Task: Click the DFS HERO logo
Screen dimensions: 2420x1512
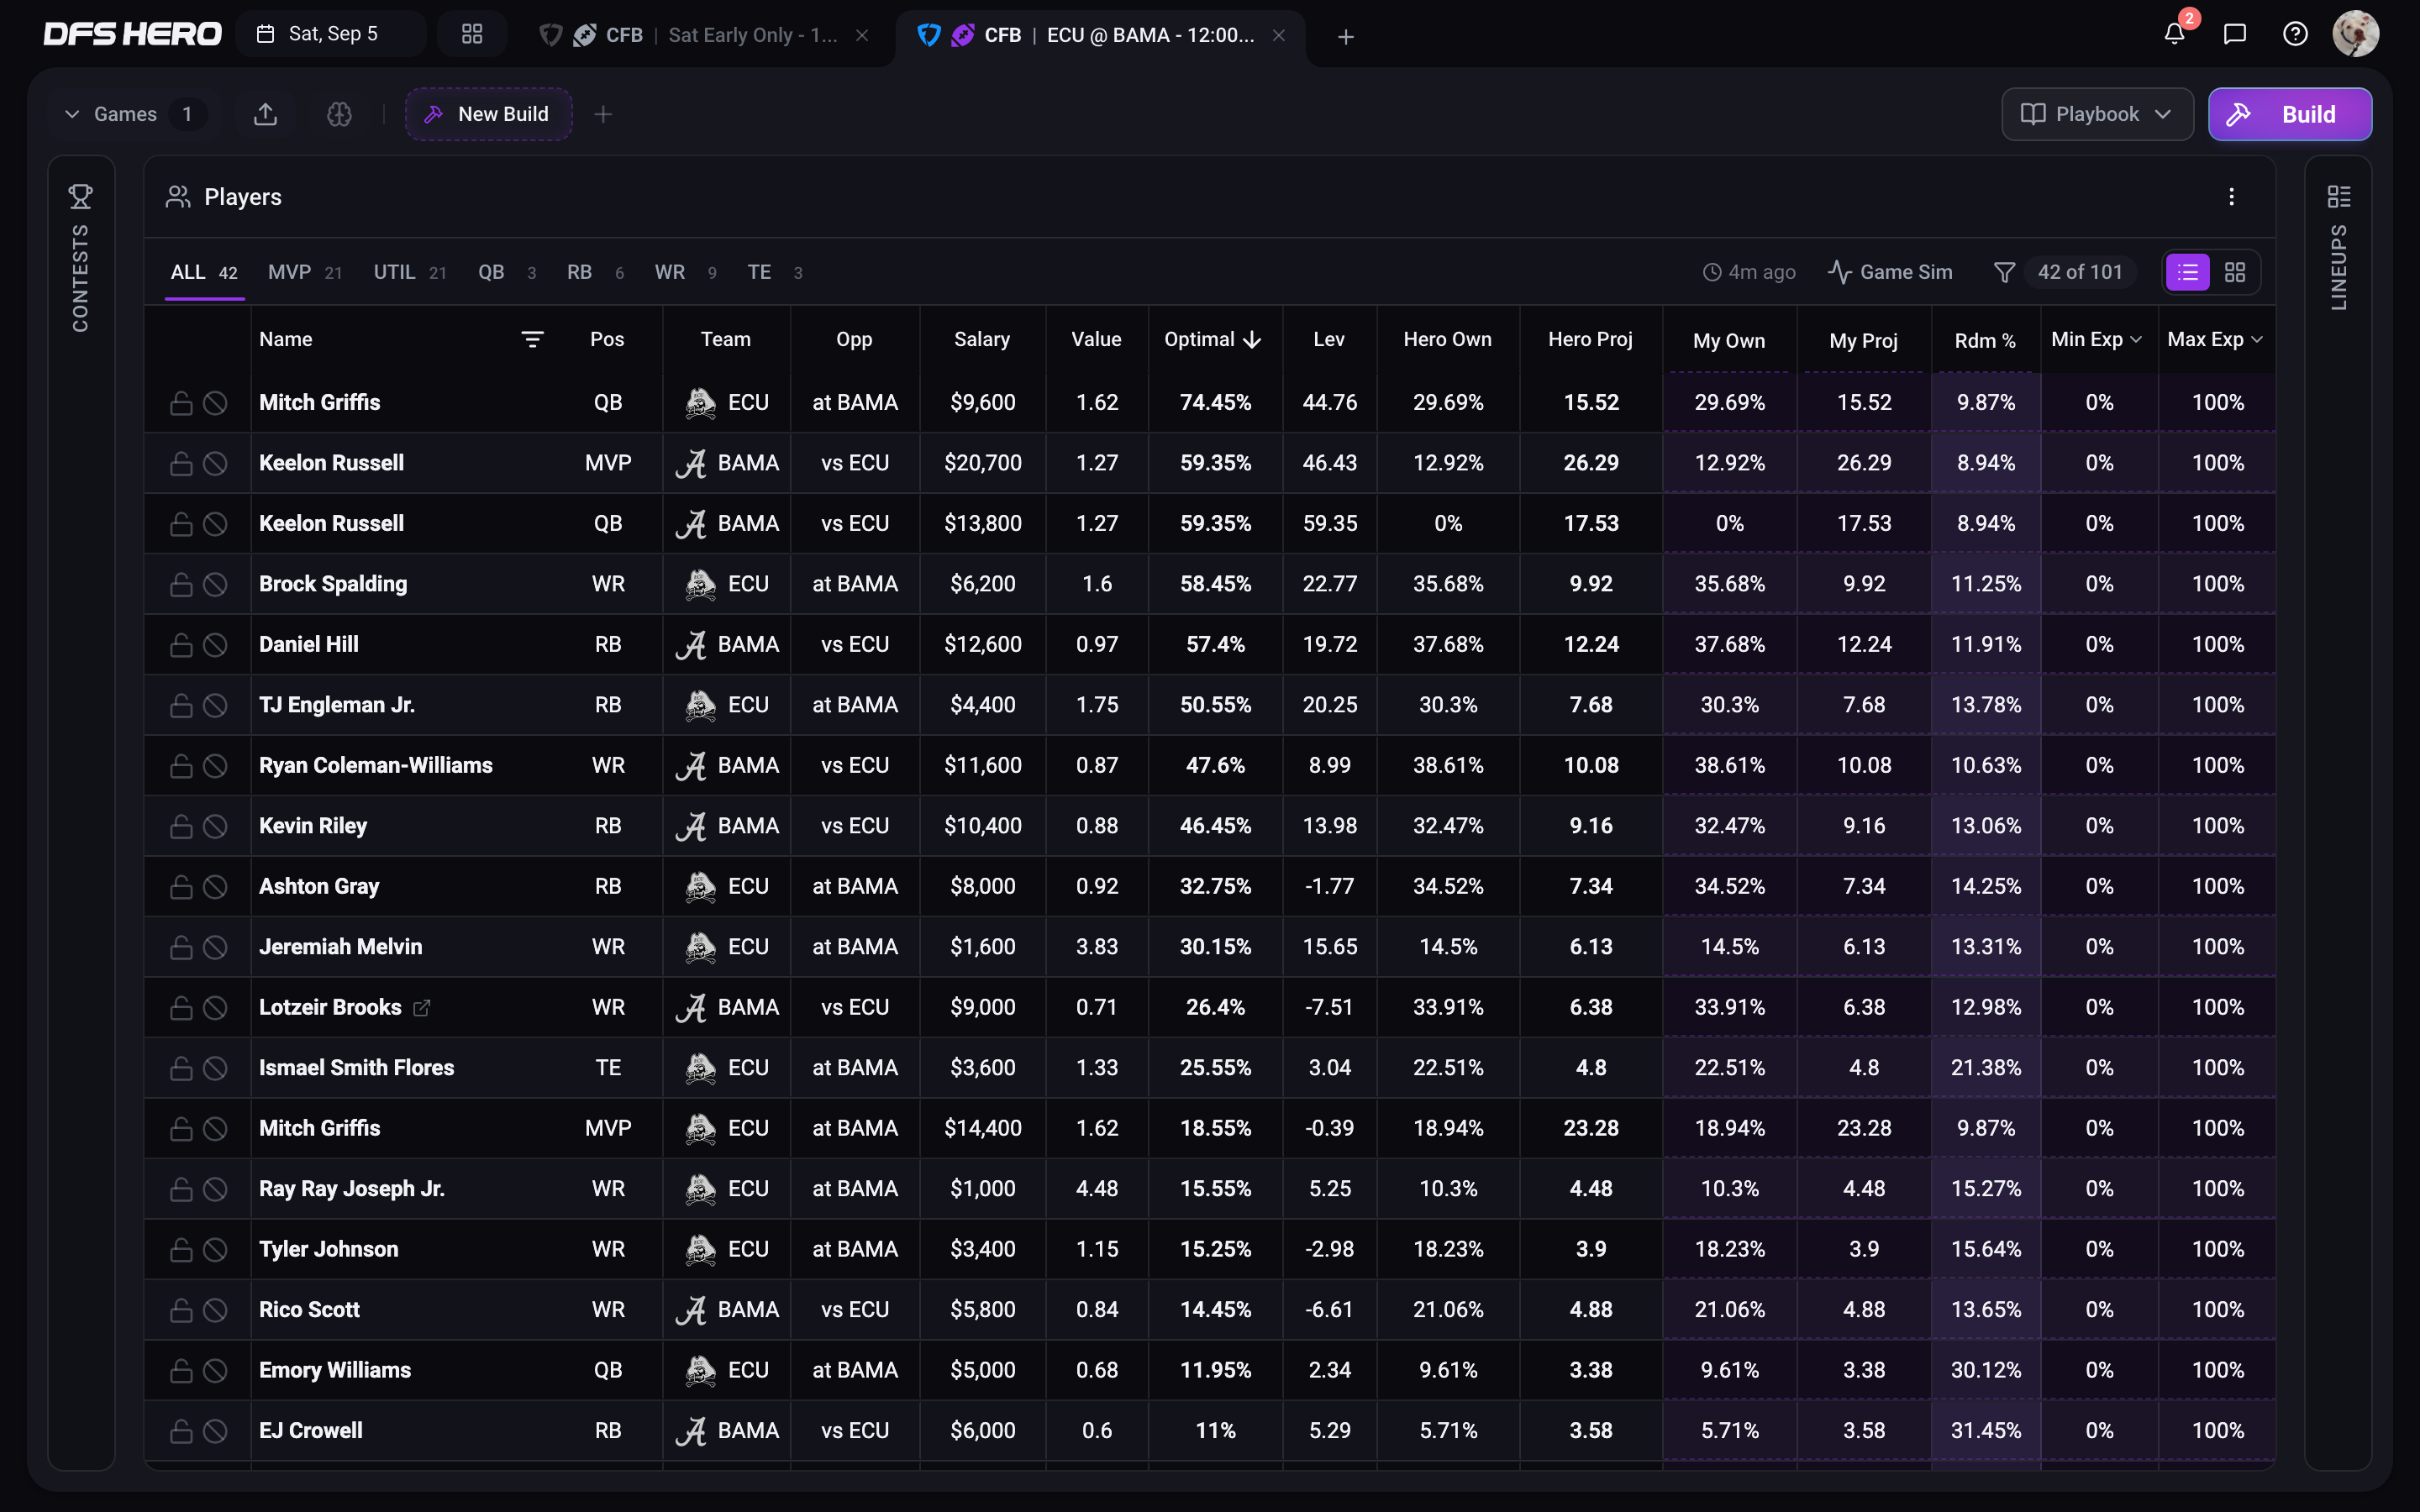Action: pyautogui.click(x=132, y=34)
